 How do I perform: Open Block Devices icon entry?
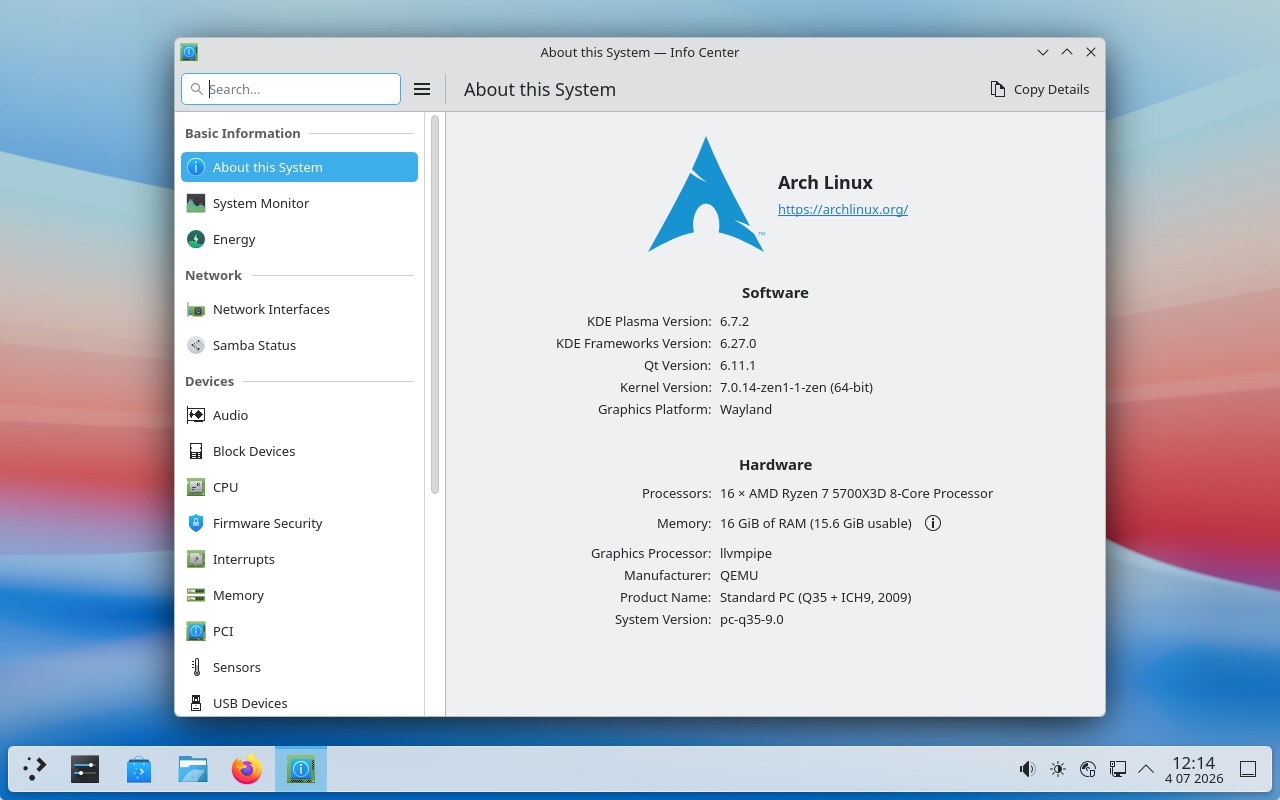coord(196,451)
